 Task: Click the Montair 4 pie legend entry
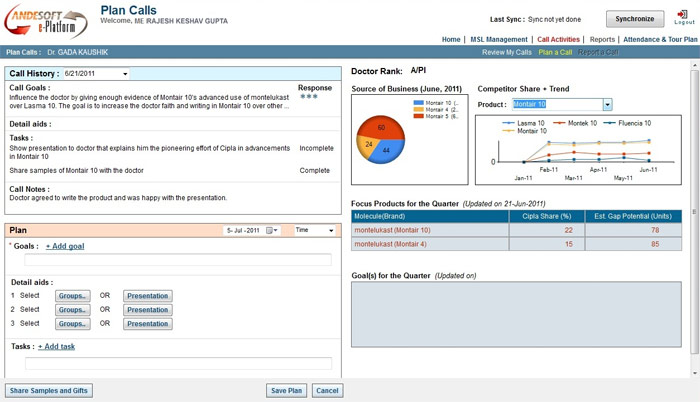[436, 109]
